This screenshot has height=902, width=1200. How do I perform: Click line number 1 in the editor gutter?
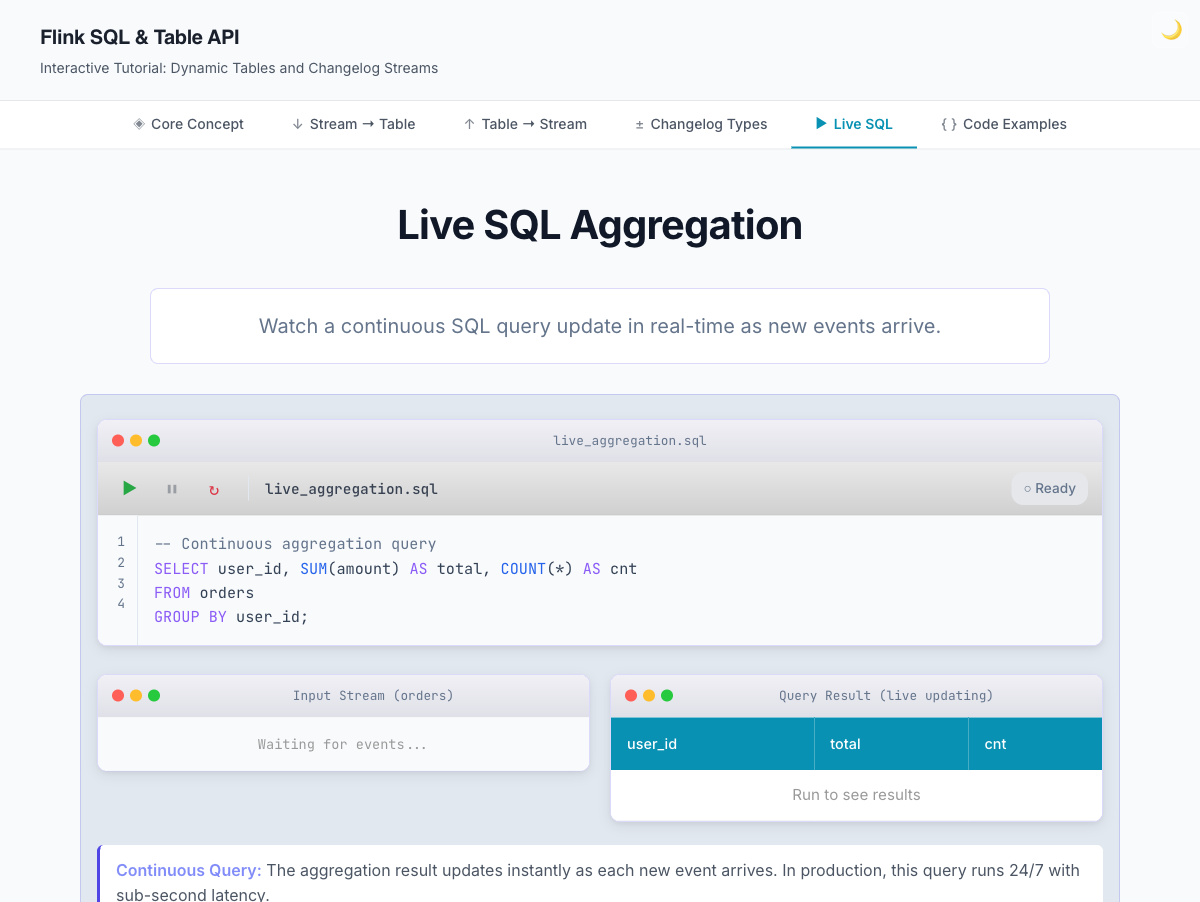pos(120,541)
